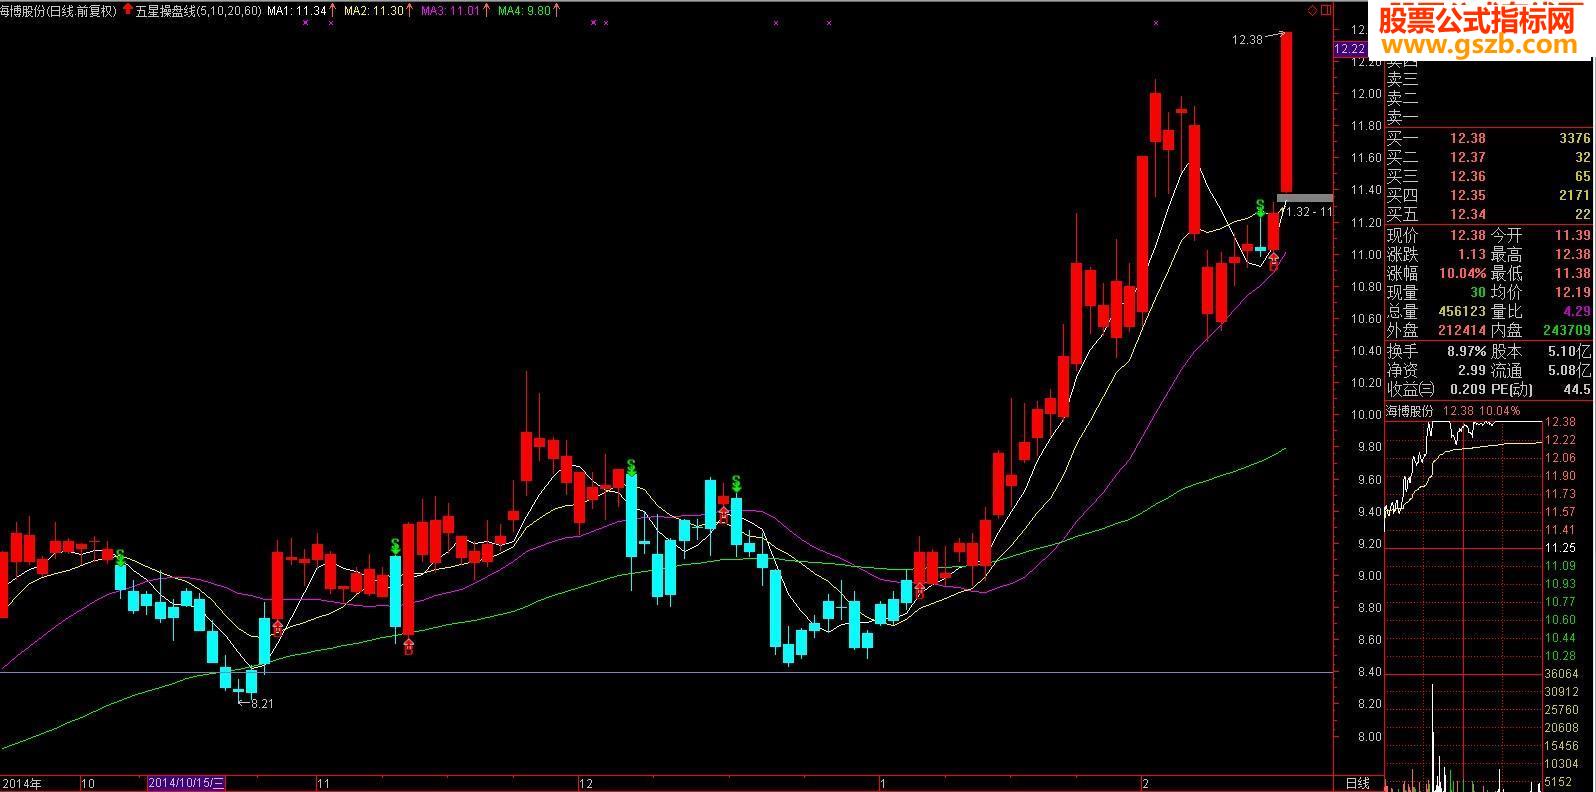
Task: Click the 净资 value 2.99
Action: point(1474,370)
